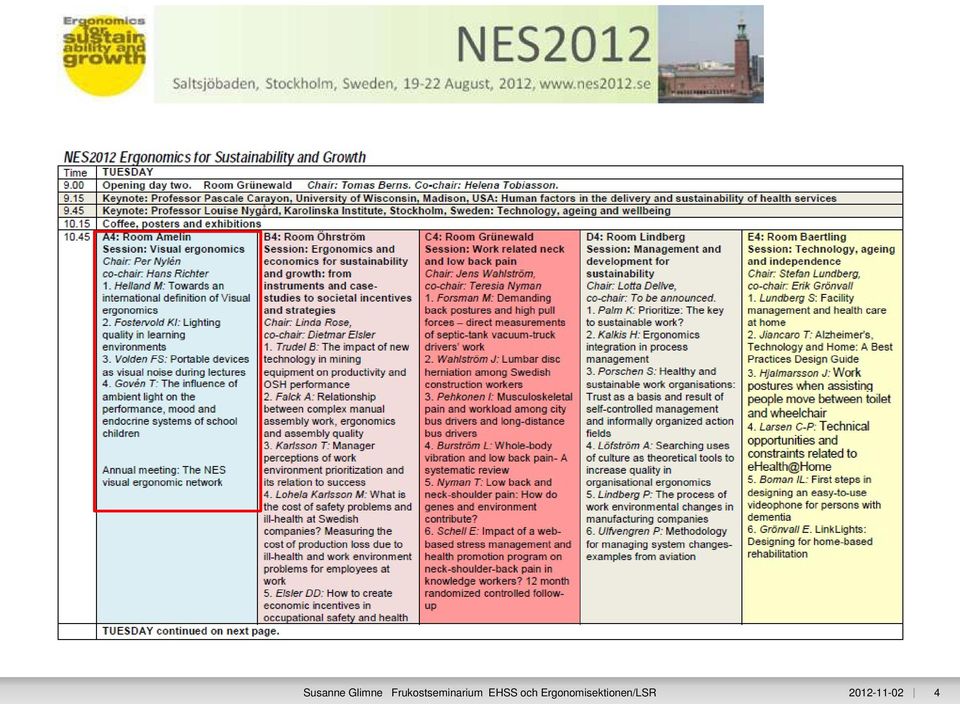
Task: Click the 'A4: Room Amelin' heading
Action: (x=147, y=237)
